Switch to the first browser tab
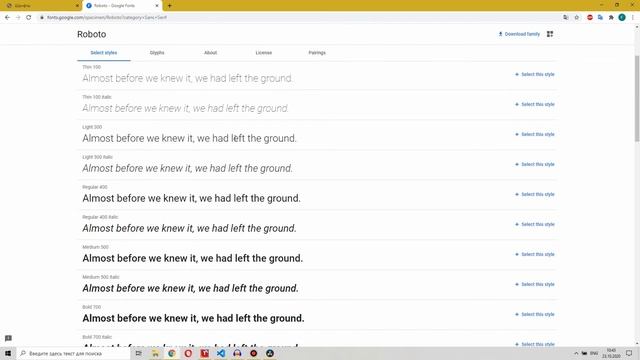The height and width of the screenshot is (360, 640). pos(41,6)
